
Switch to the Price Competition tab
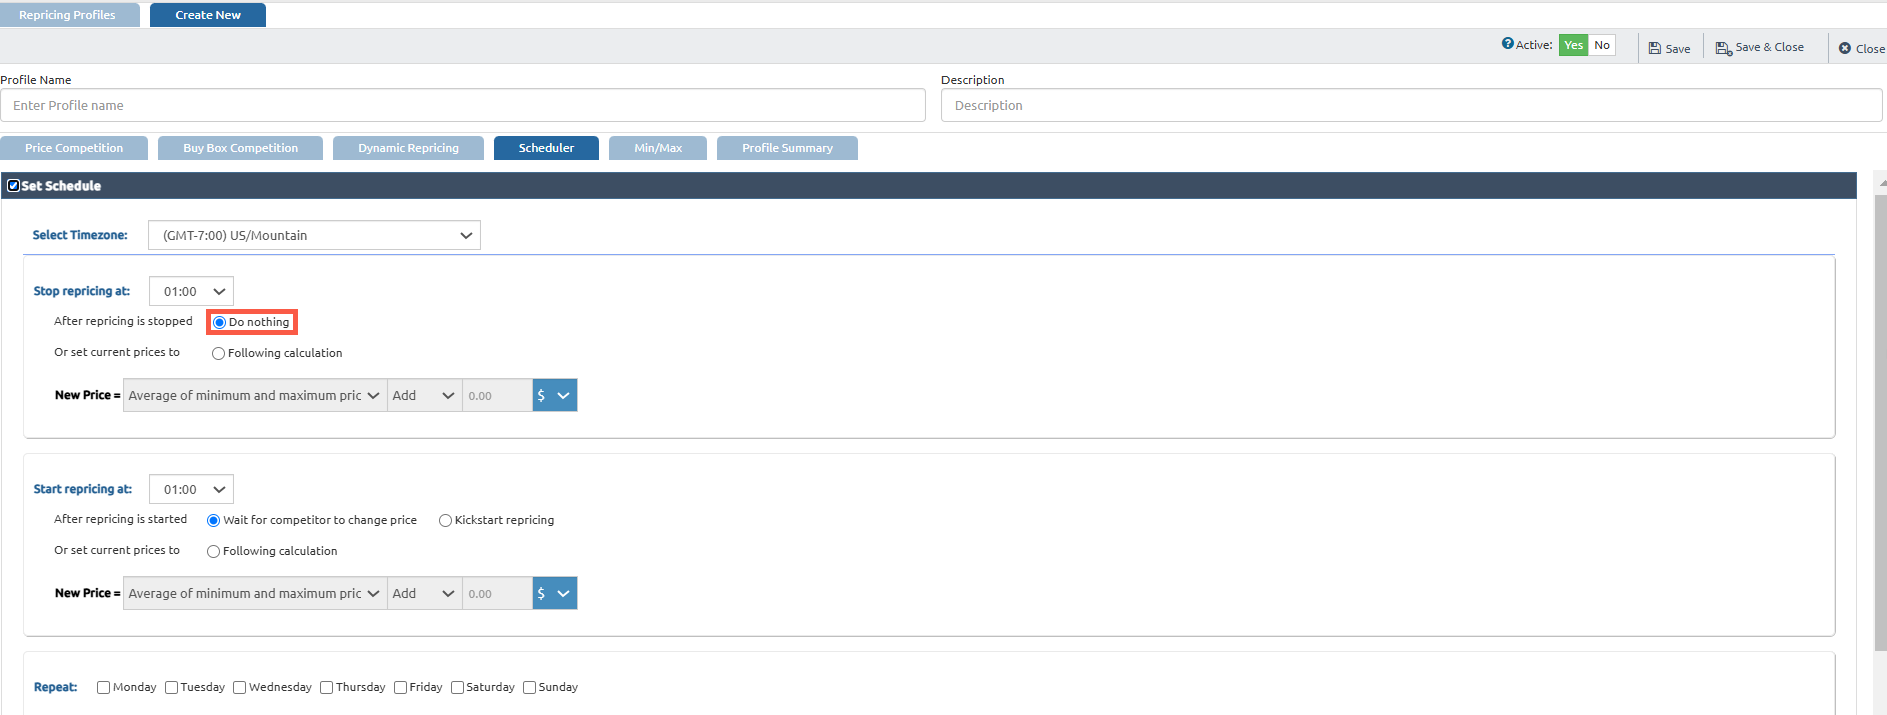coord(74,148)
